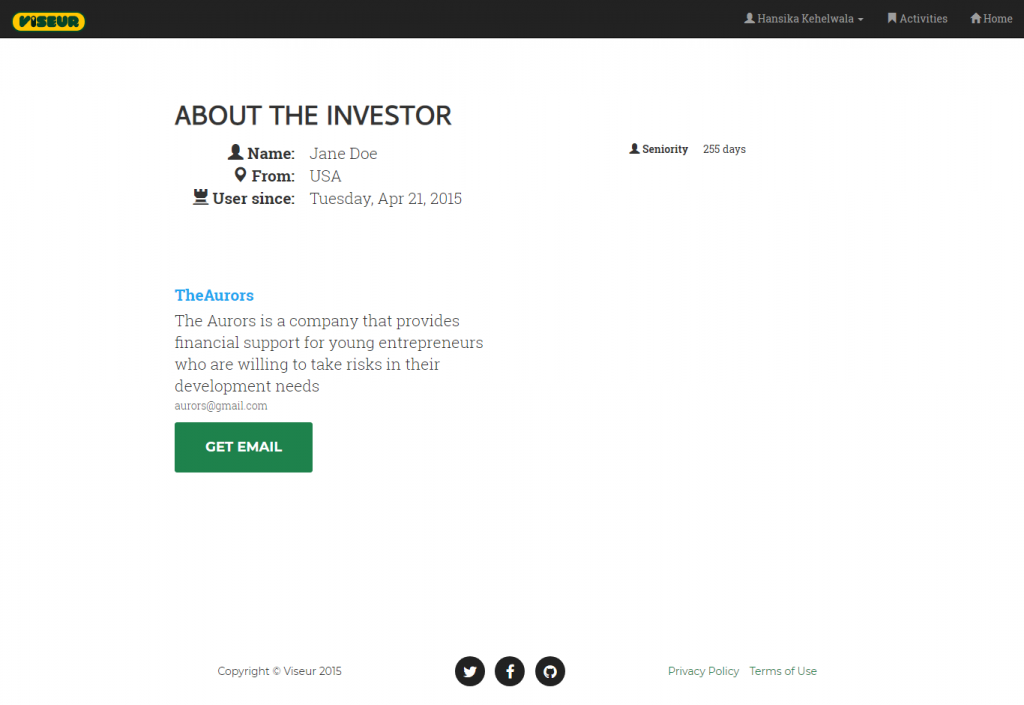Viewport: 1024px width, 705px height.
Task: Open the Terms of Use link
Action: [783, 671]
